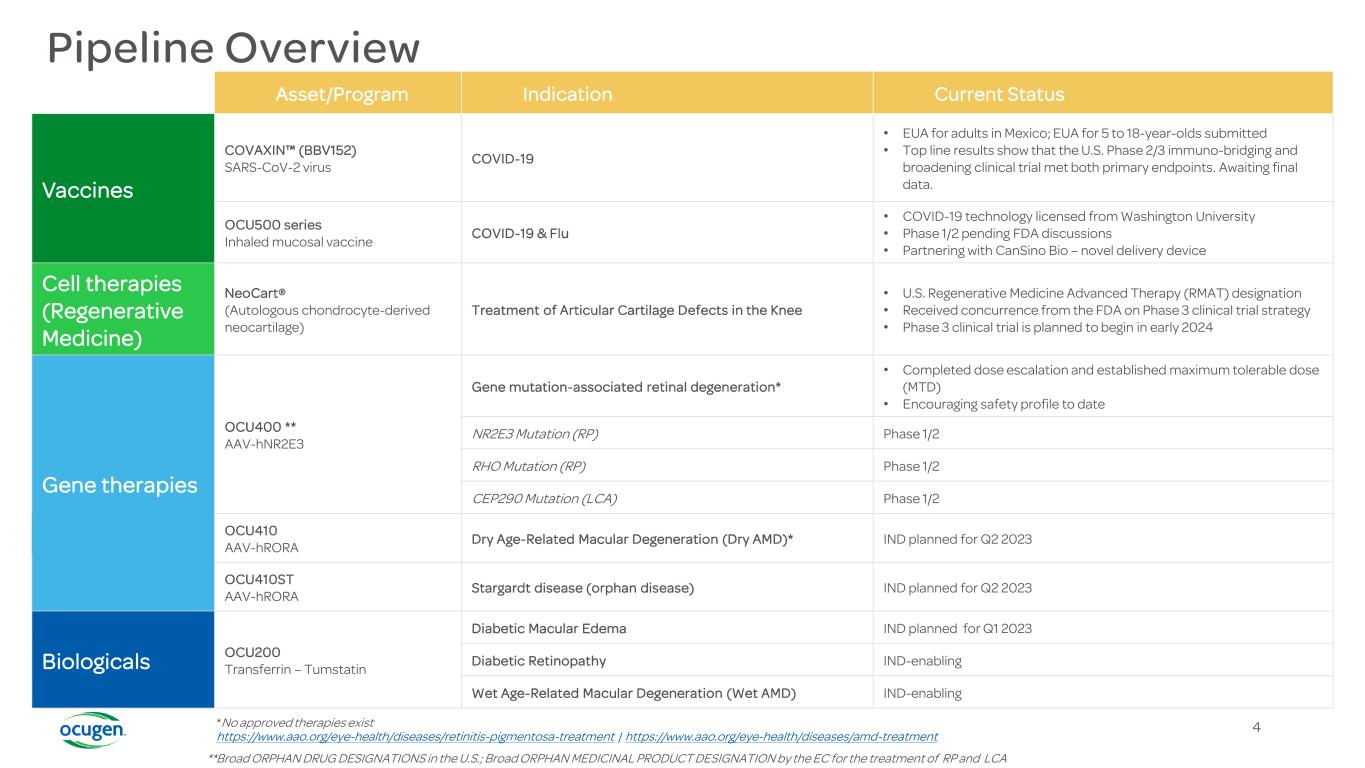Viewport: 1365px width, 768px height.
Task: Click "Wet Age-Related Macular Degeneration (Wet AMD)"
Action: (634, 693)
